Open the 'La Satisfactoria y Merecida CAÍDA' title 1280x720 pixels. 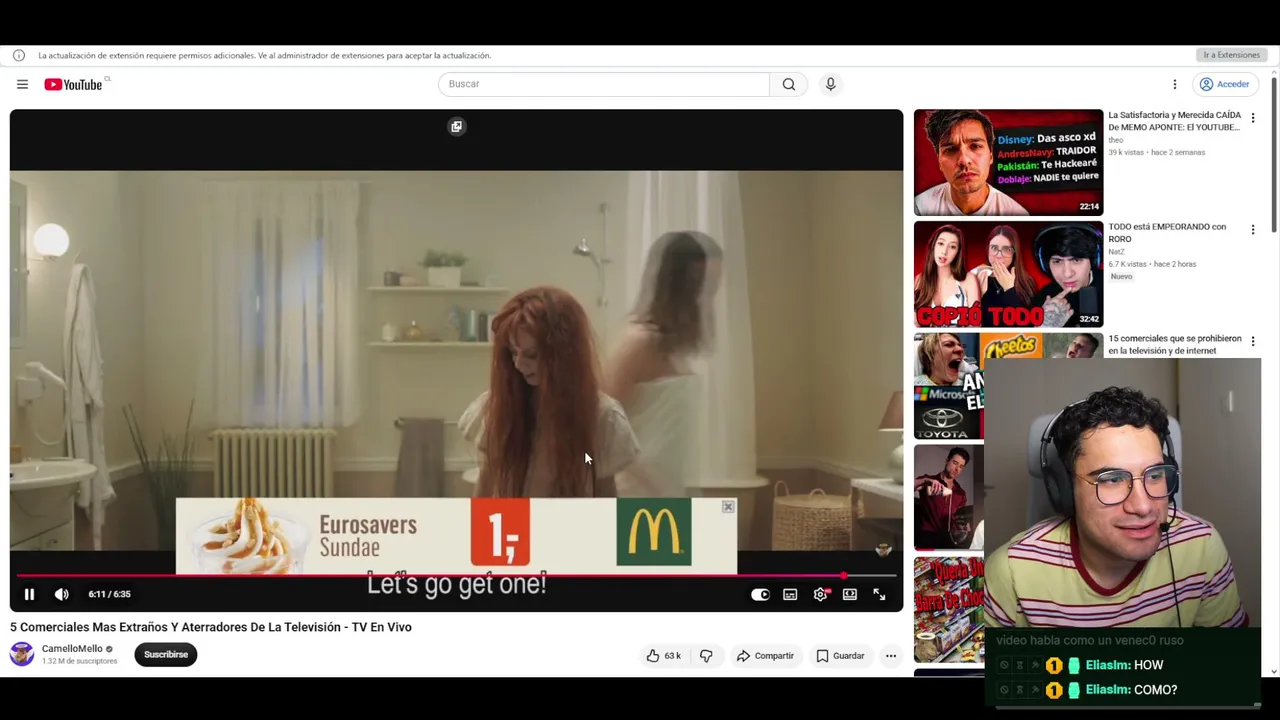click(x=1174, y=121)
